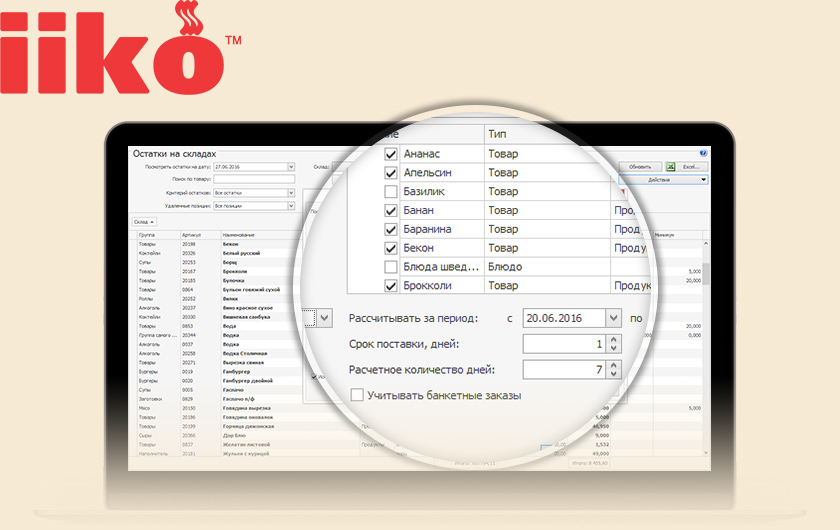840x530 pixels.
Task: Increase Срок поставки days with up arrow
Action: pyautogui.click(x=614, y=339)
